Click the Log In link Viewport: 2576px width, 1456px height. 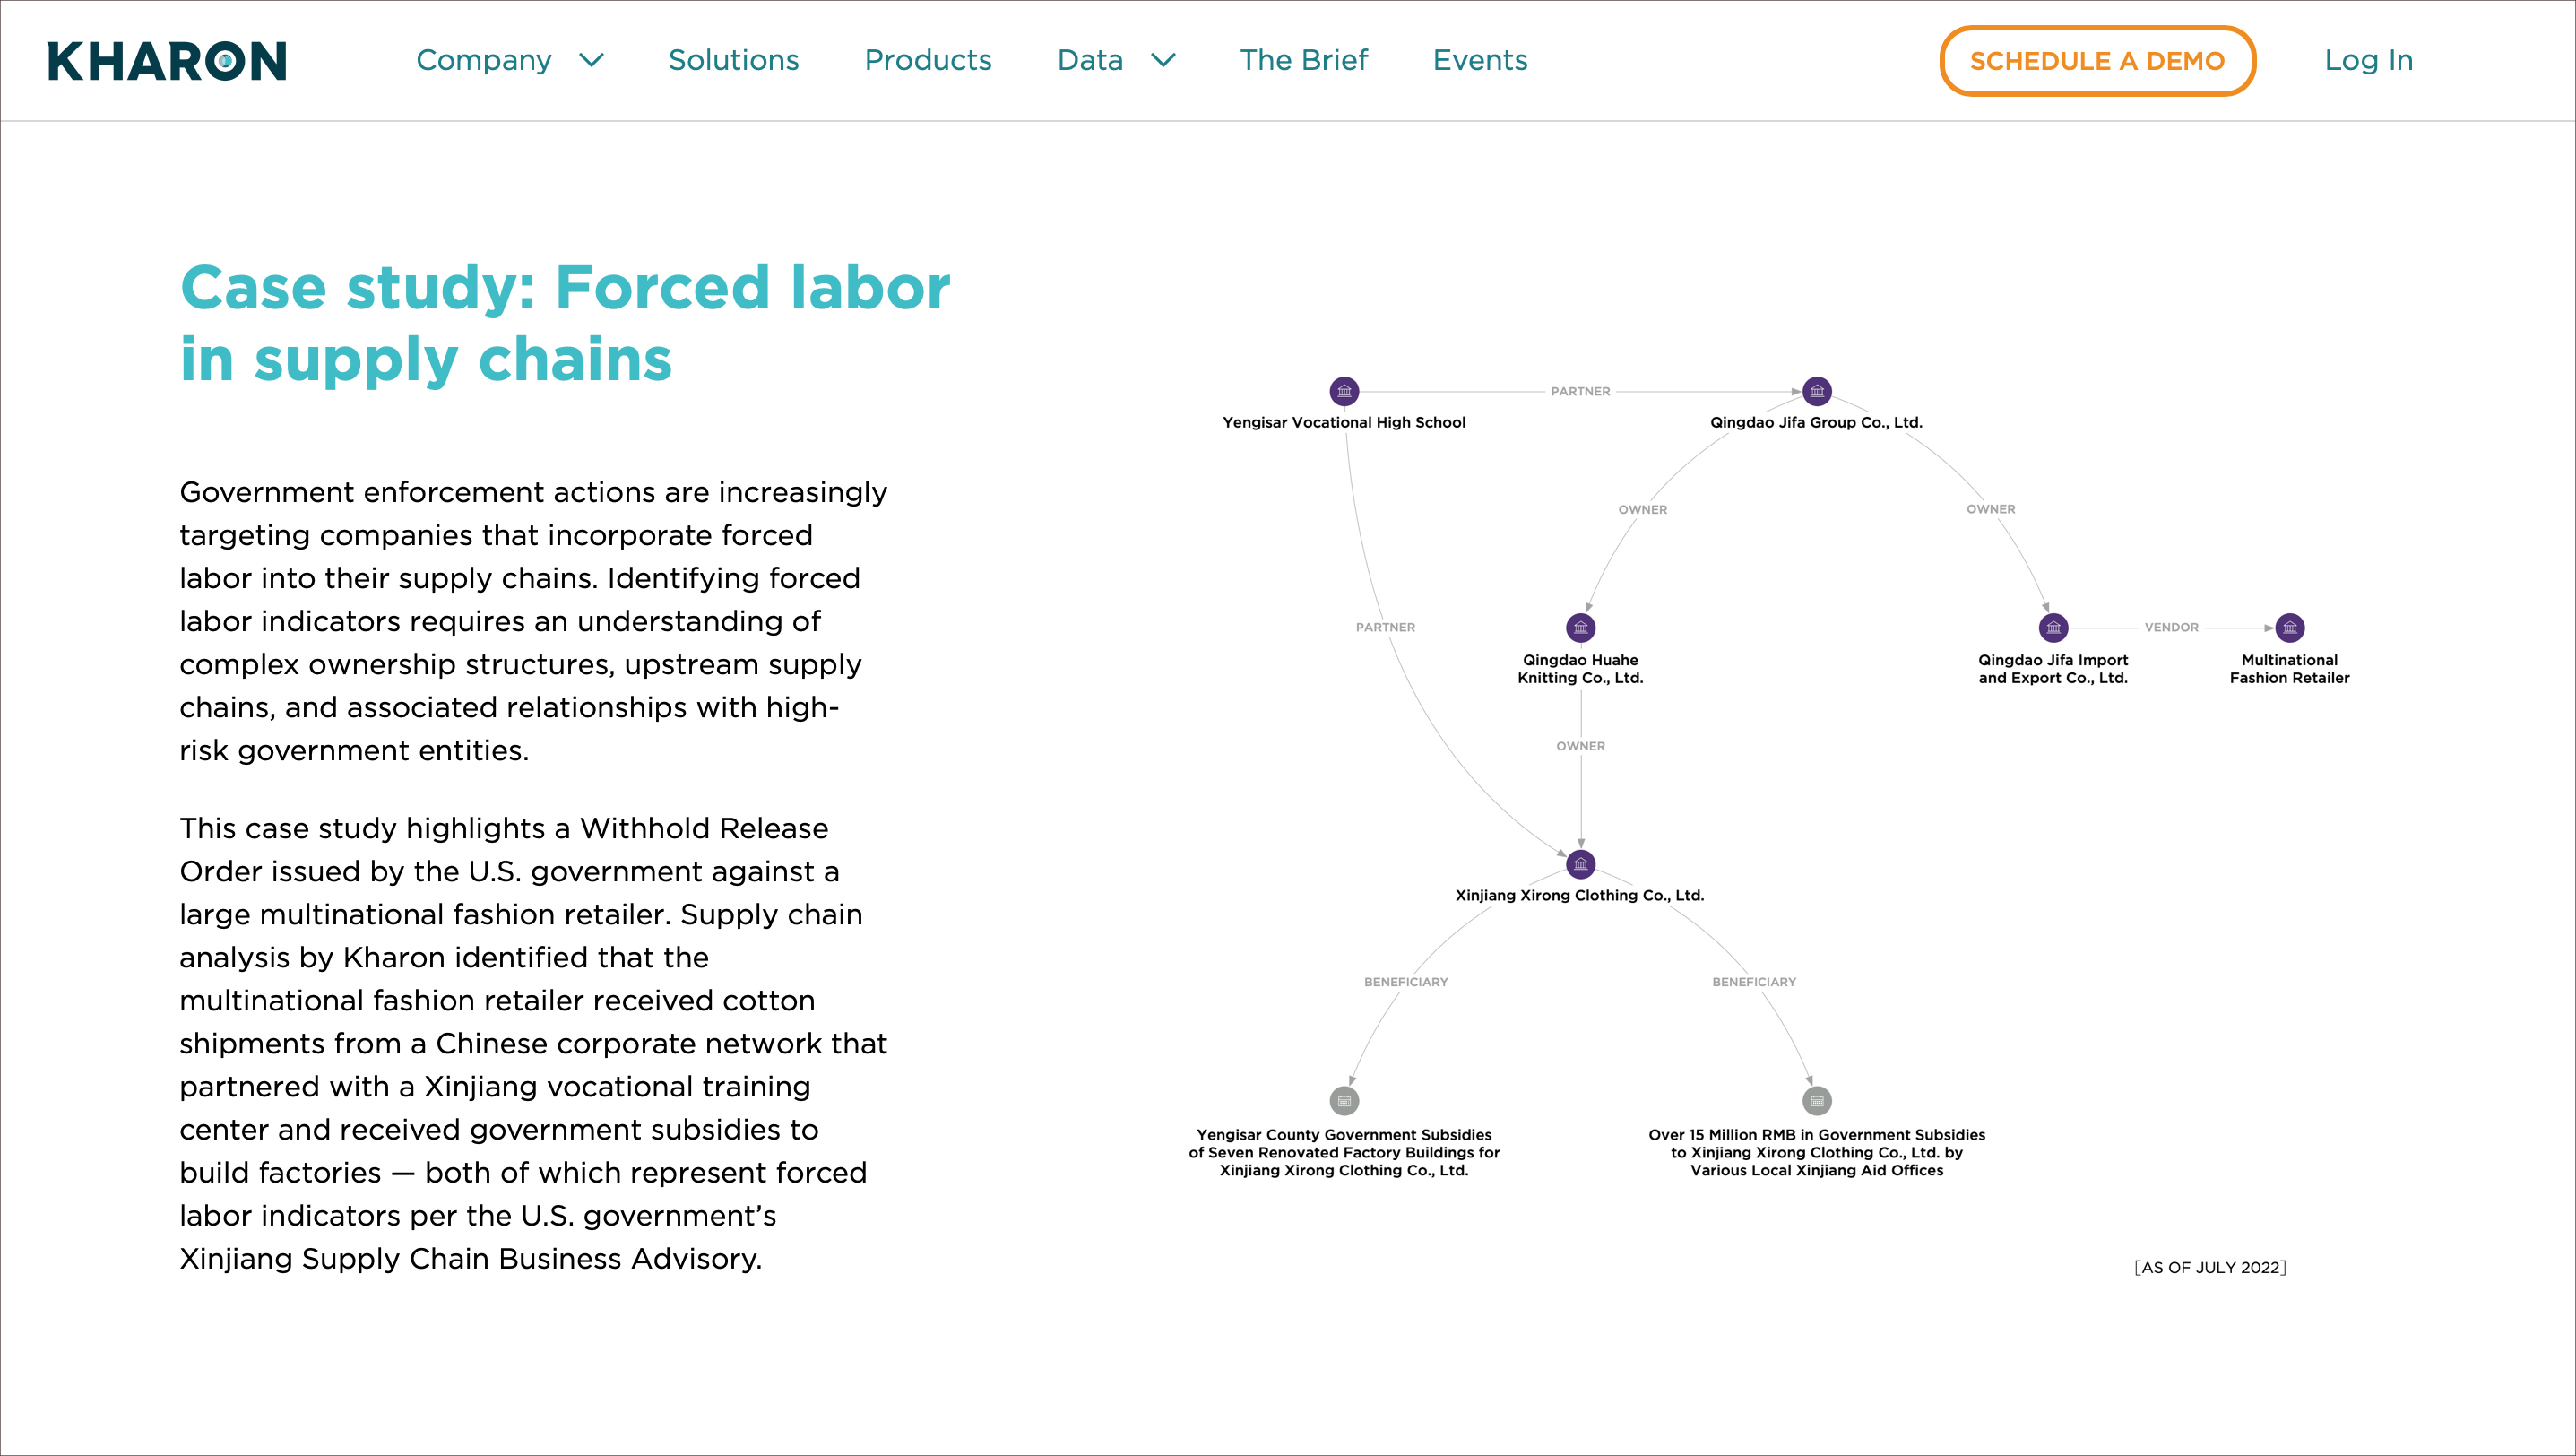pyautogui.click(x=2368, y=61)
